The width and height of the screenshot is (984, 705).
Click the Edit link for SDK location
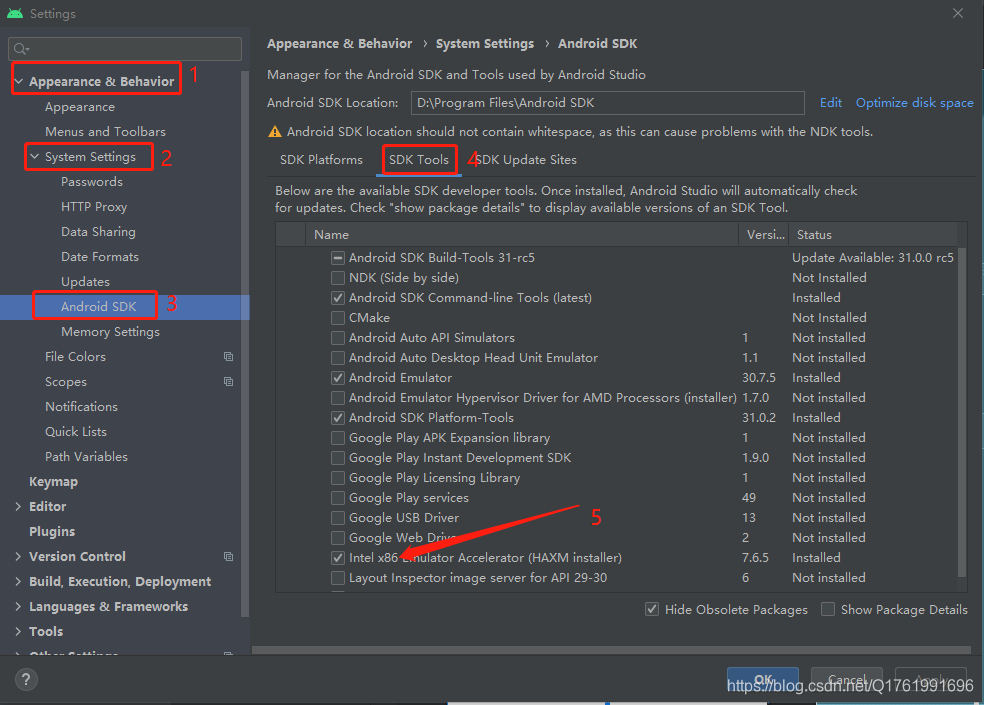830,103
